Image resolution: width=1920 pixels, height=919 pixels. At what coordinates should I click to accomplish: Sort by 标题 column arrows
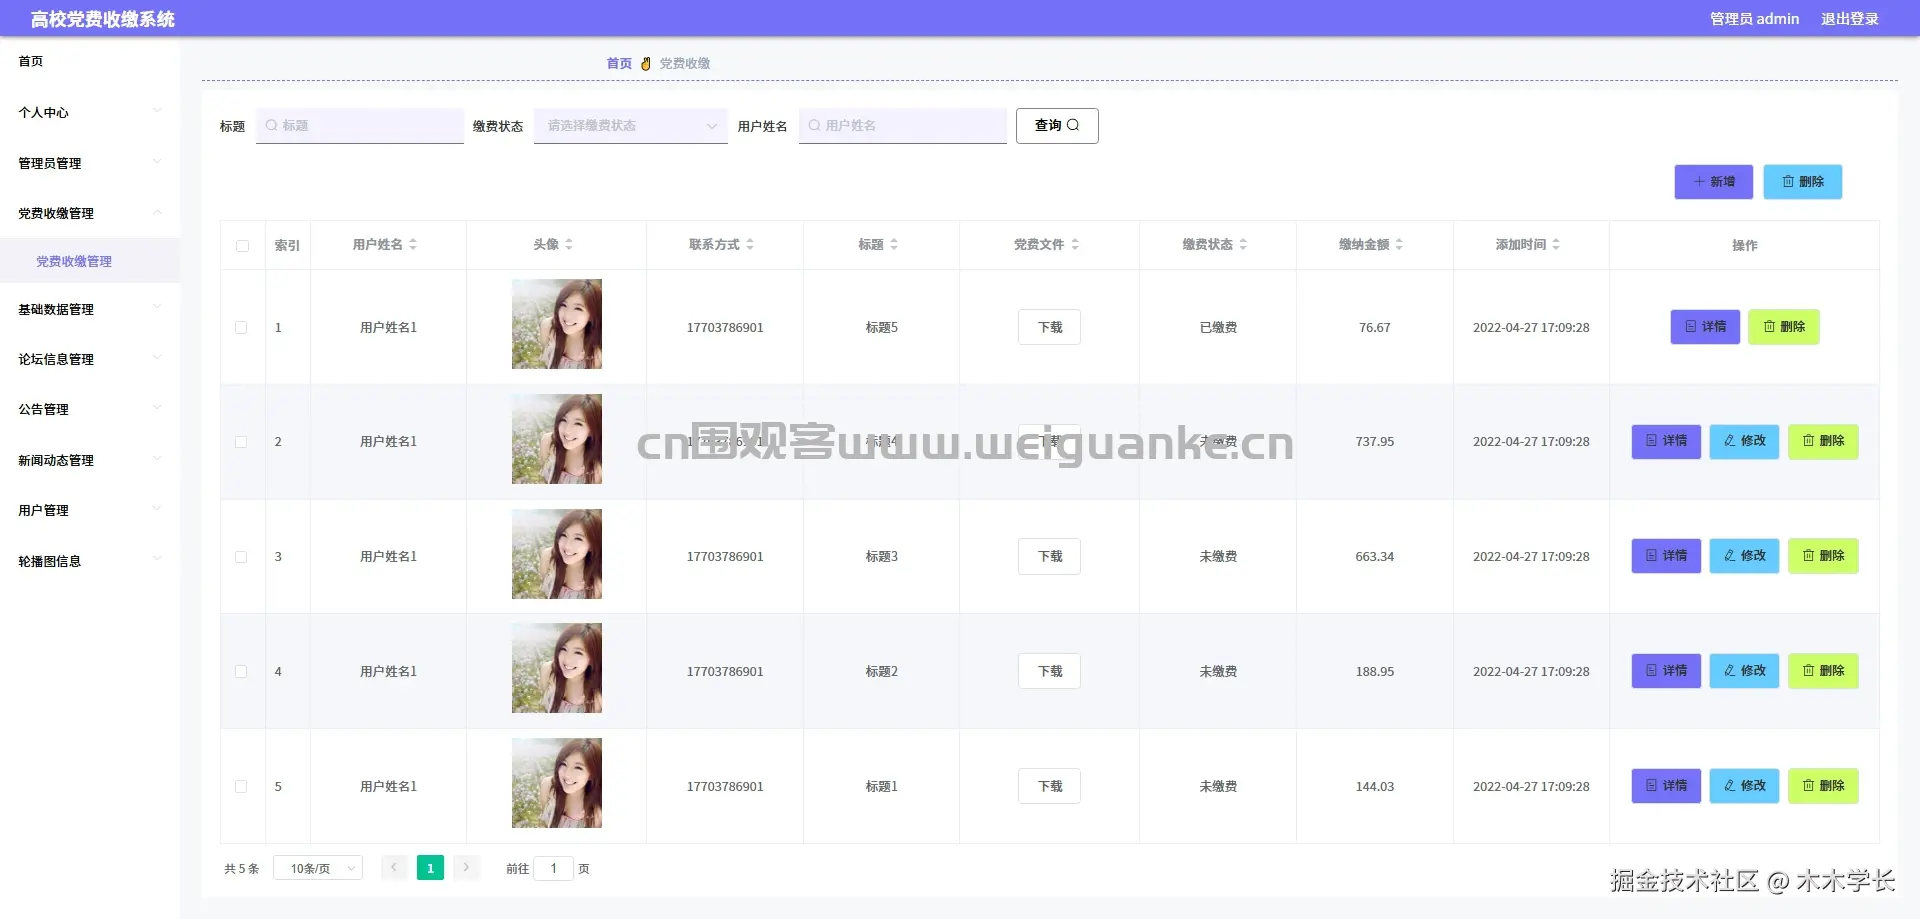pos(894,244)
